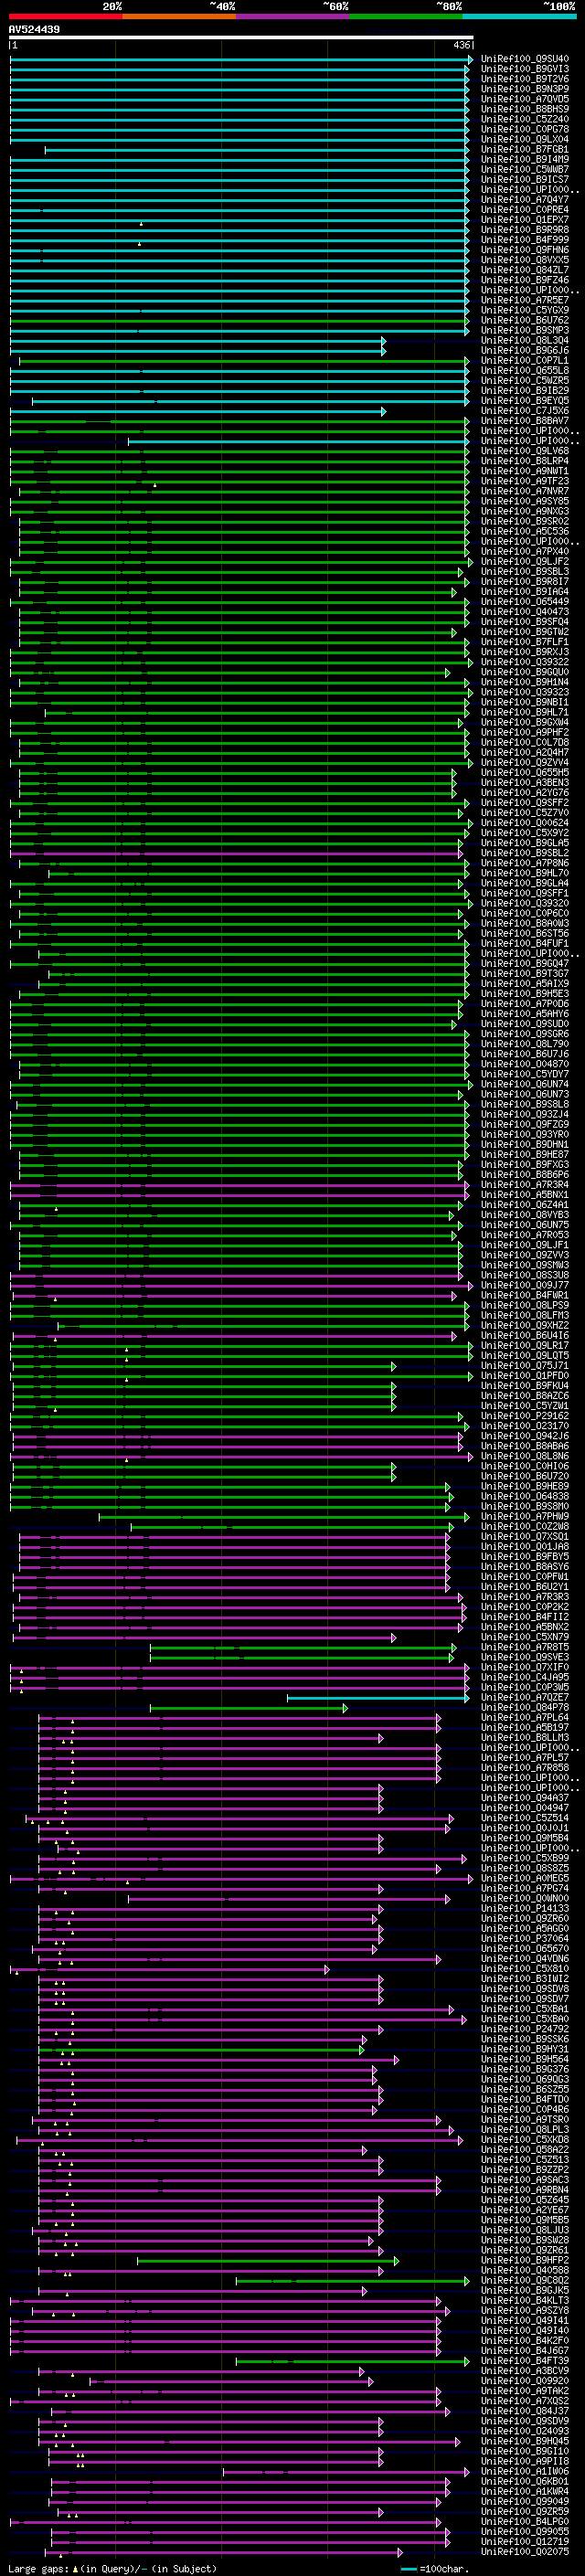Click the orange ~40% identity legend segment
This screenshot has height=2576, width=585.
pos(179,16)
